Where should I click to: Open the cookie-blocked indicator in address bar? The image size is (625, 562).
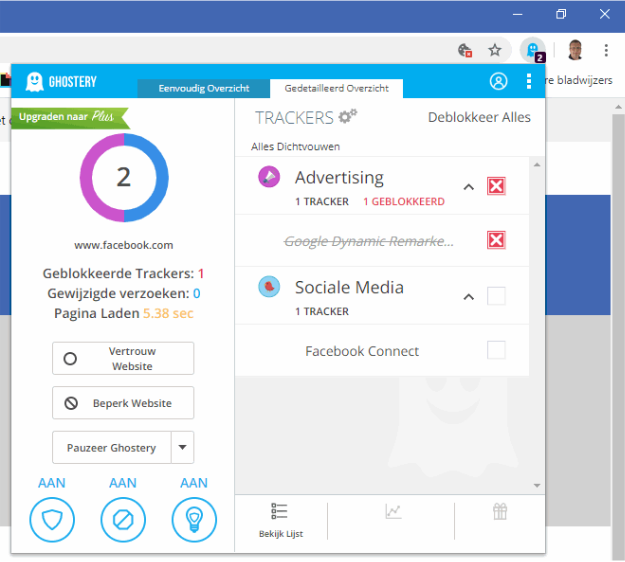pyautogui.click(x=465, y=50)
